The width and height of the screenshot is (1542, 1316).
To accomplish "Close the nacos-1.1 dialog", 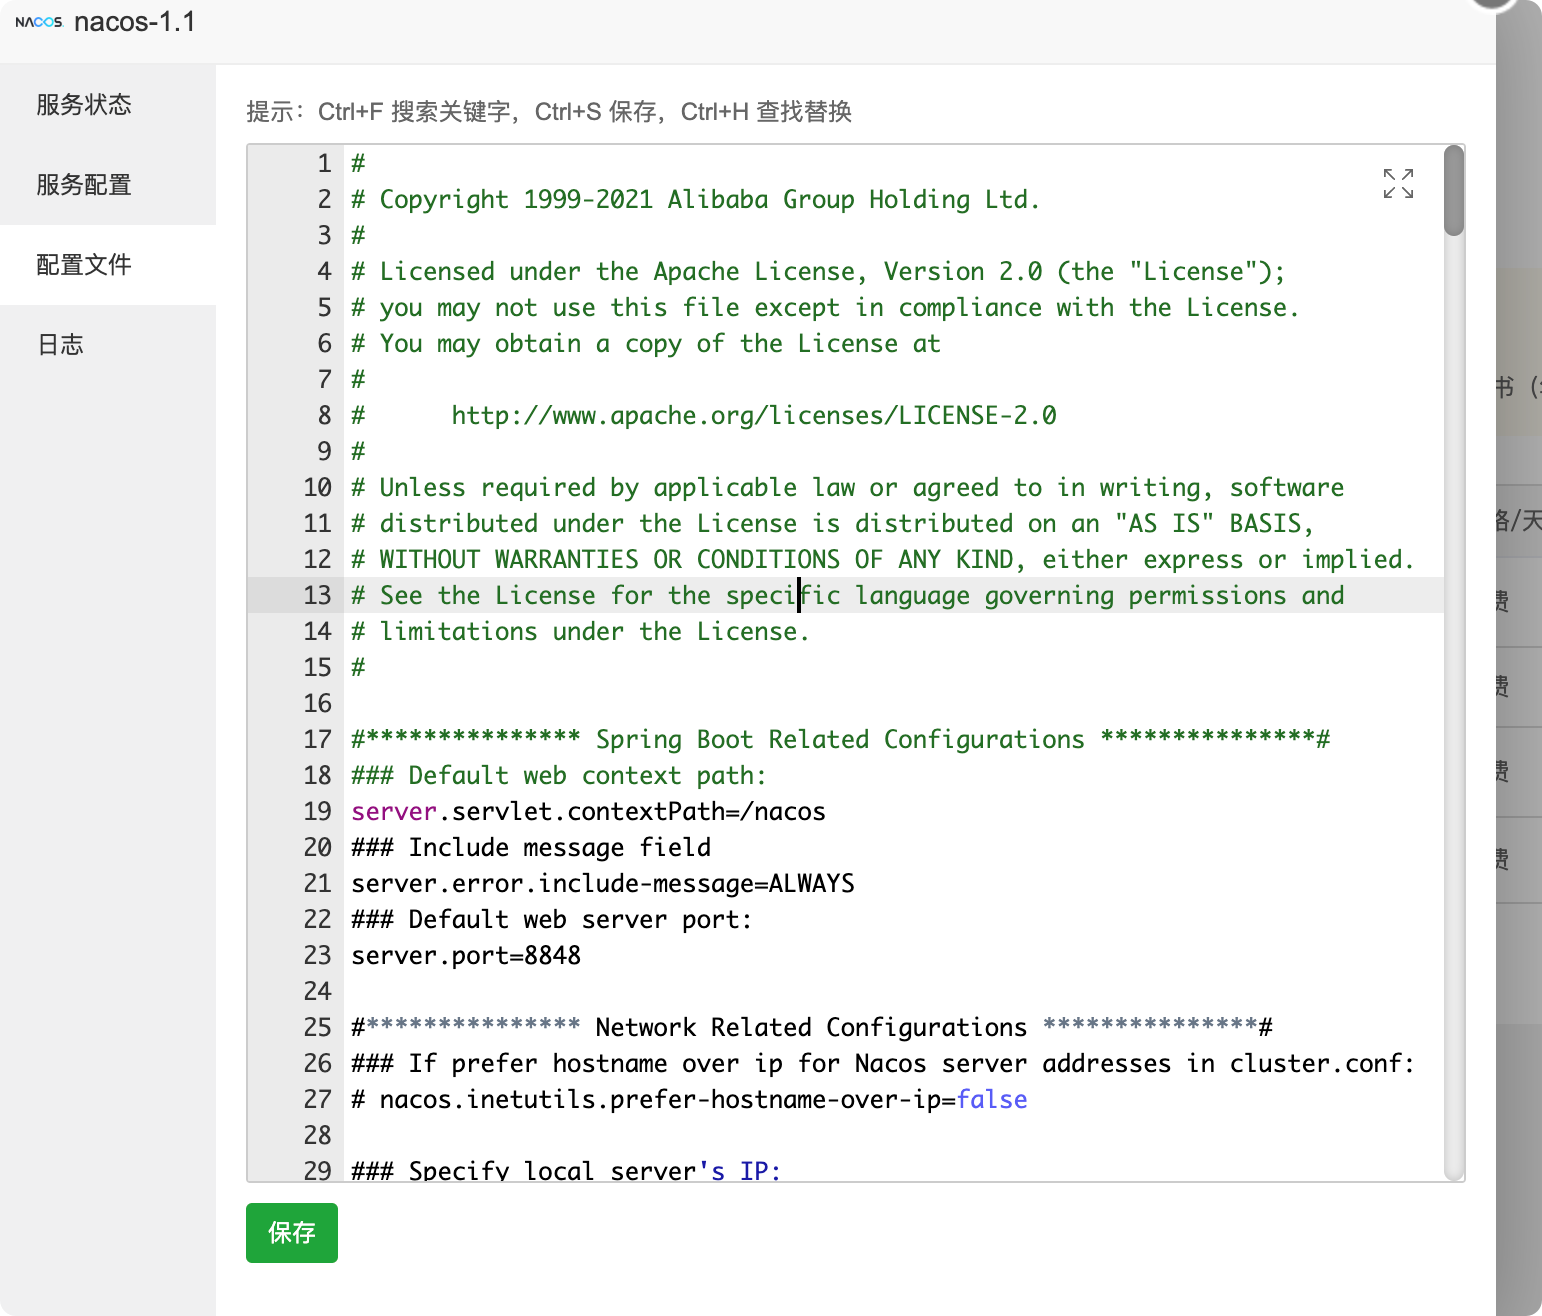I will [1494, 3].
